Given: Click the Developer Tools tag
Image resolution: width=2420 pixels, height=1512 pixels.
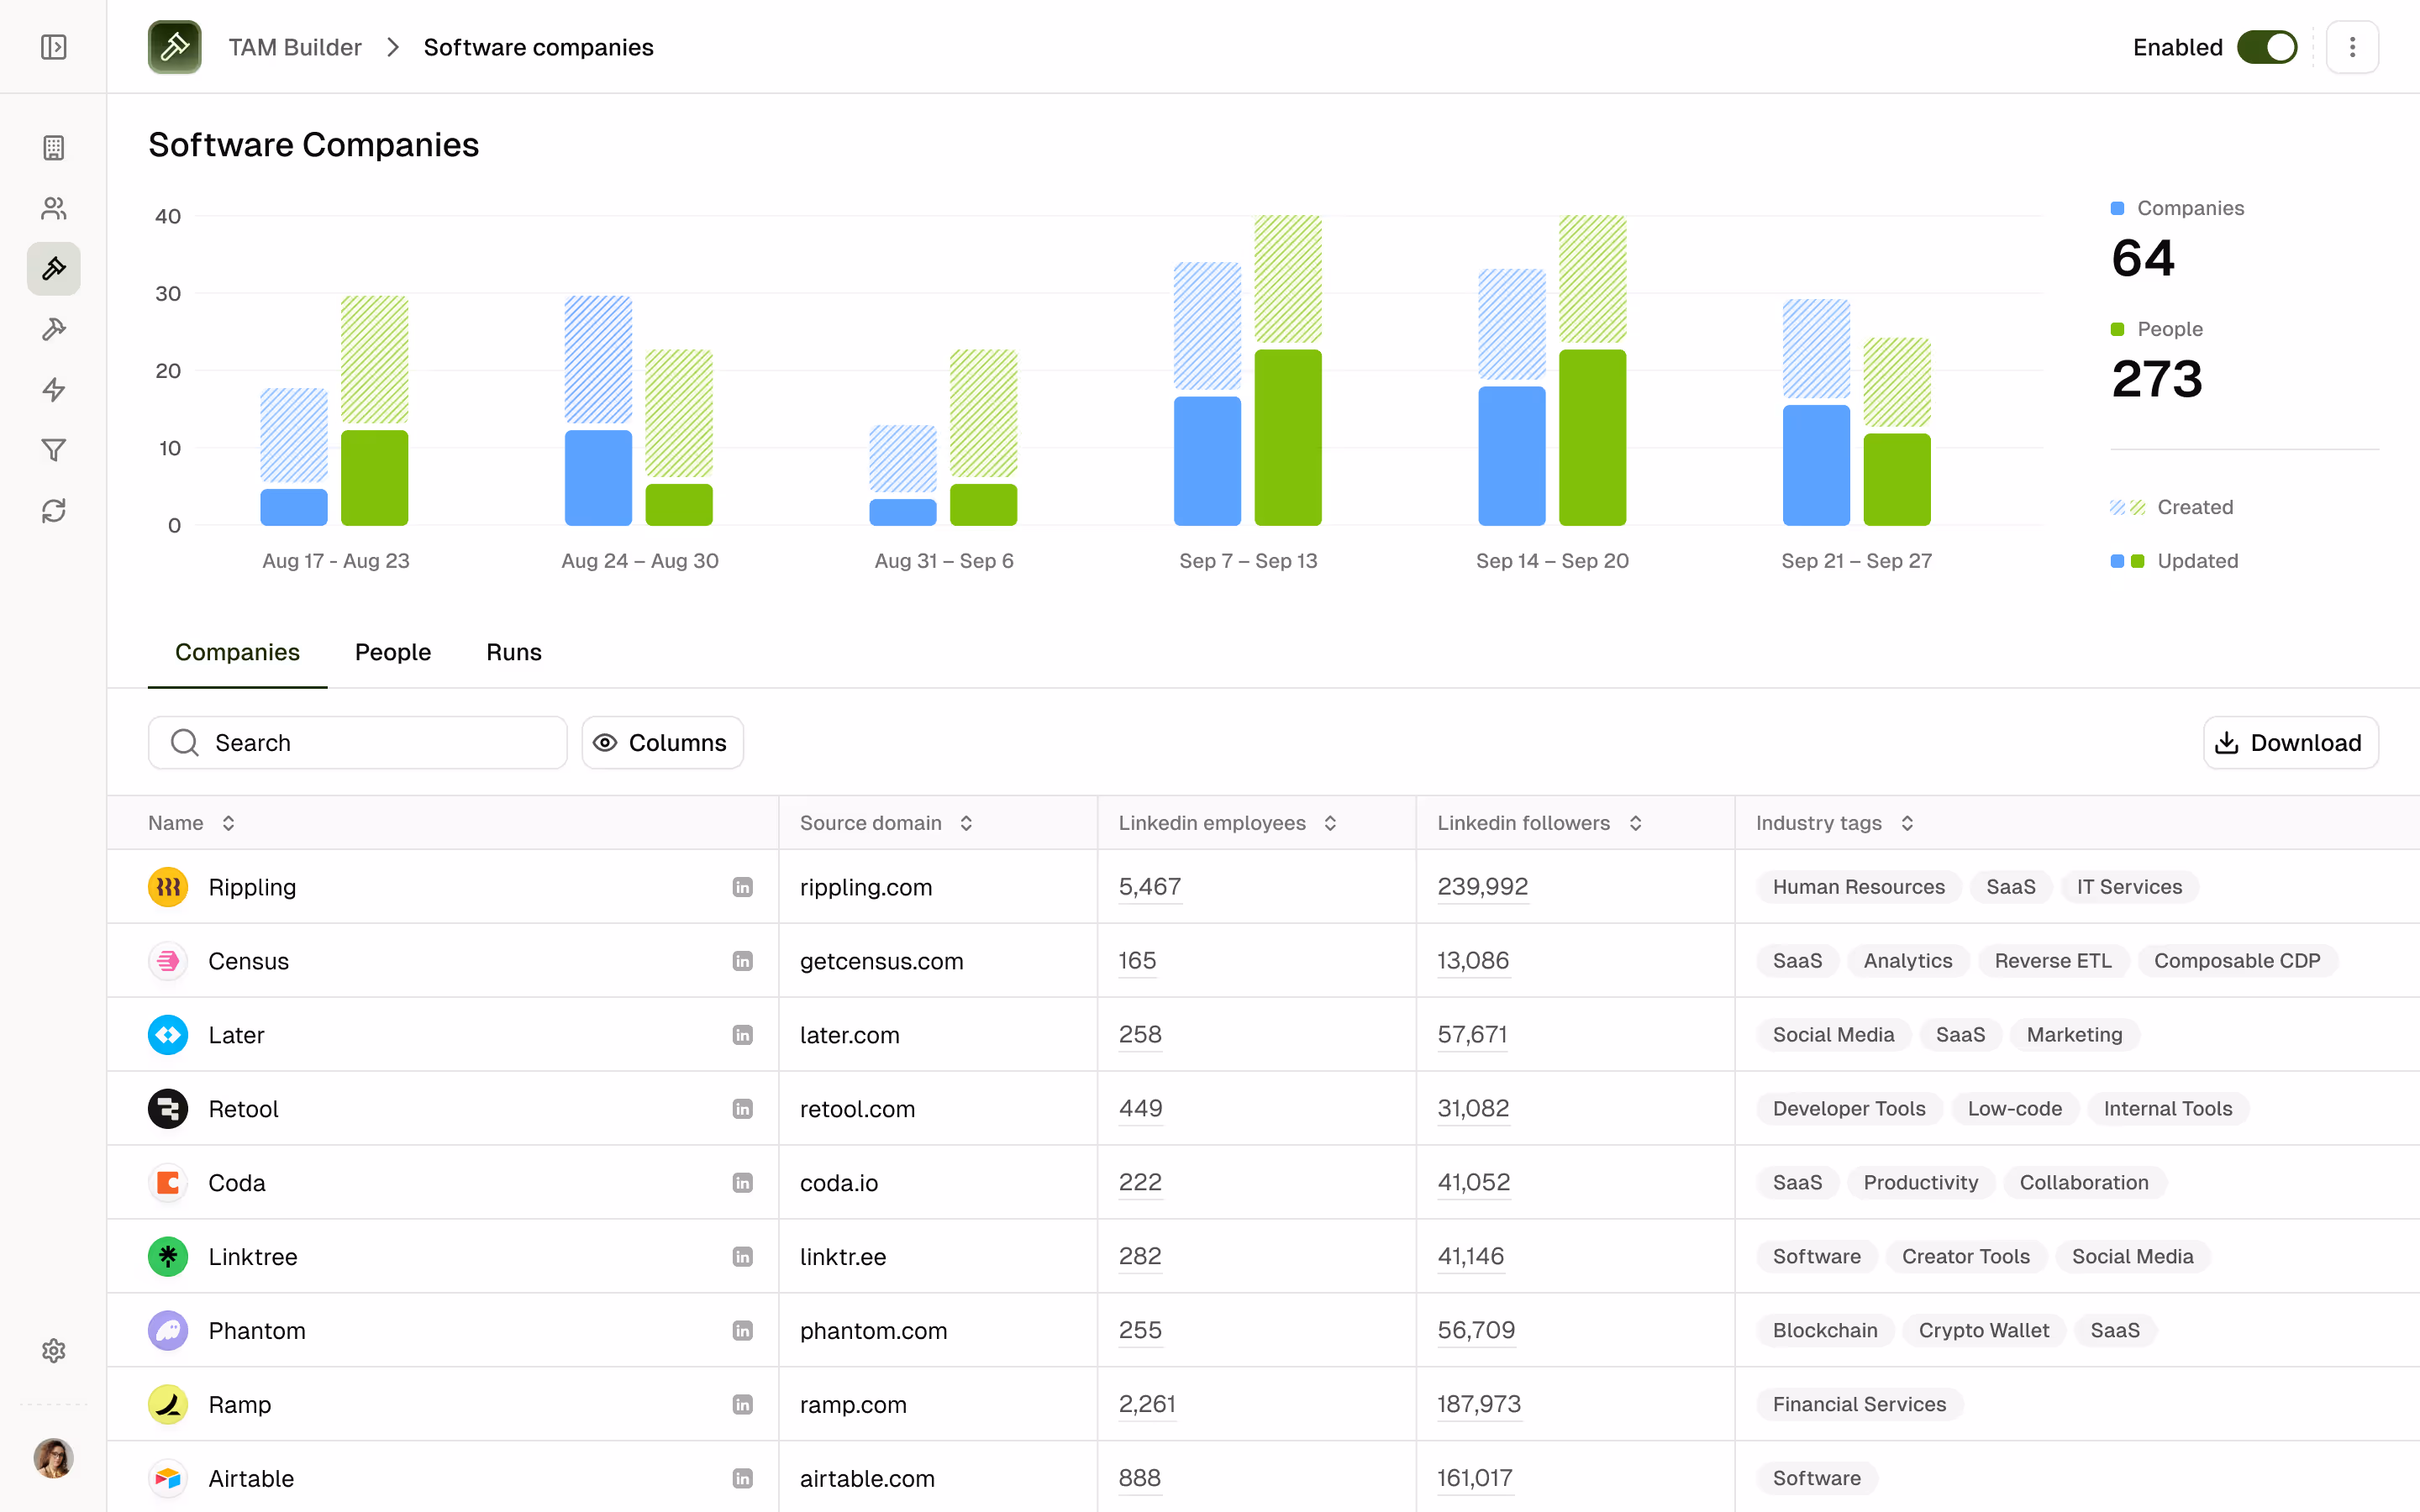Looking at the screenshot, I should coord(1849,1109).
